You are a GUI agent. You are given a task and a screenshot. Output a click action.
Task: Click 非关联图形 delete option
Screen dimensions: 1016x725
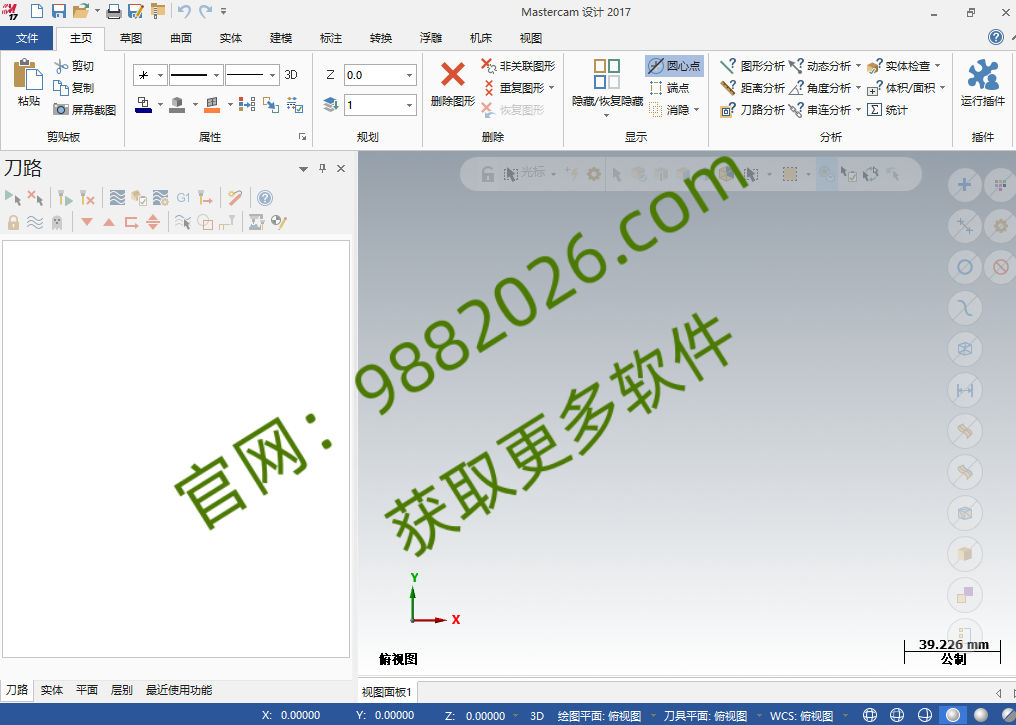pos(518,66)
